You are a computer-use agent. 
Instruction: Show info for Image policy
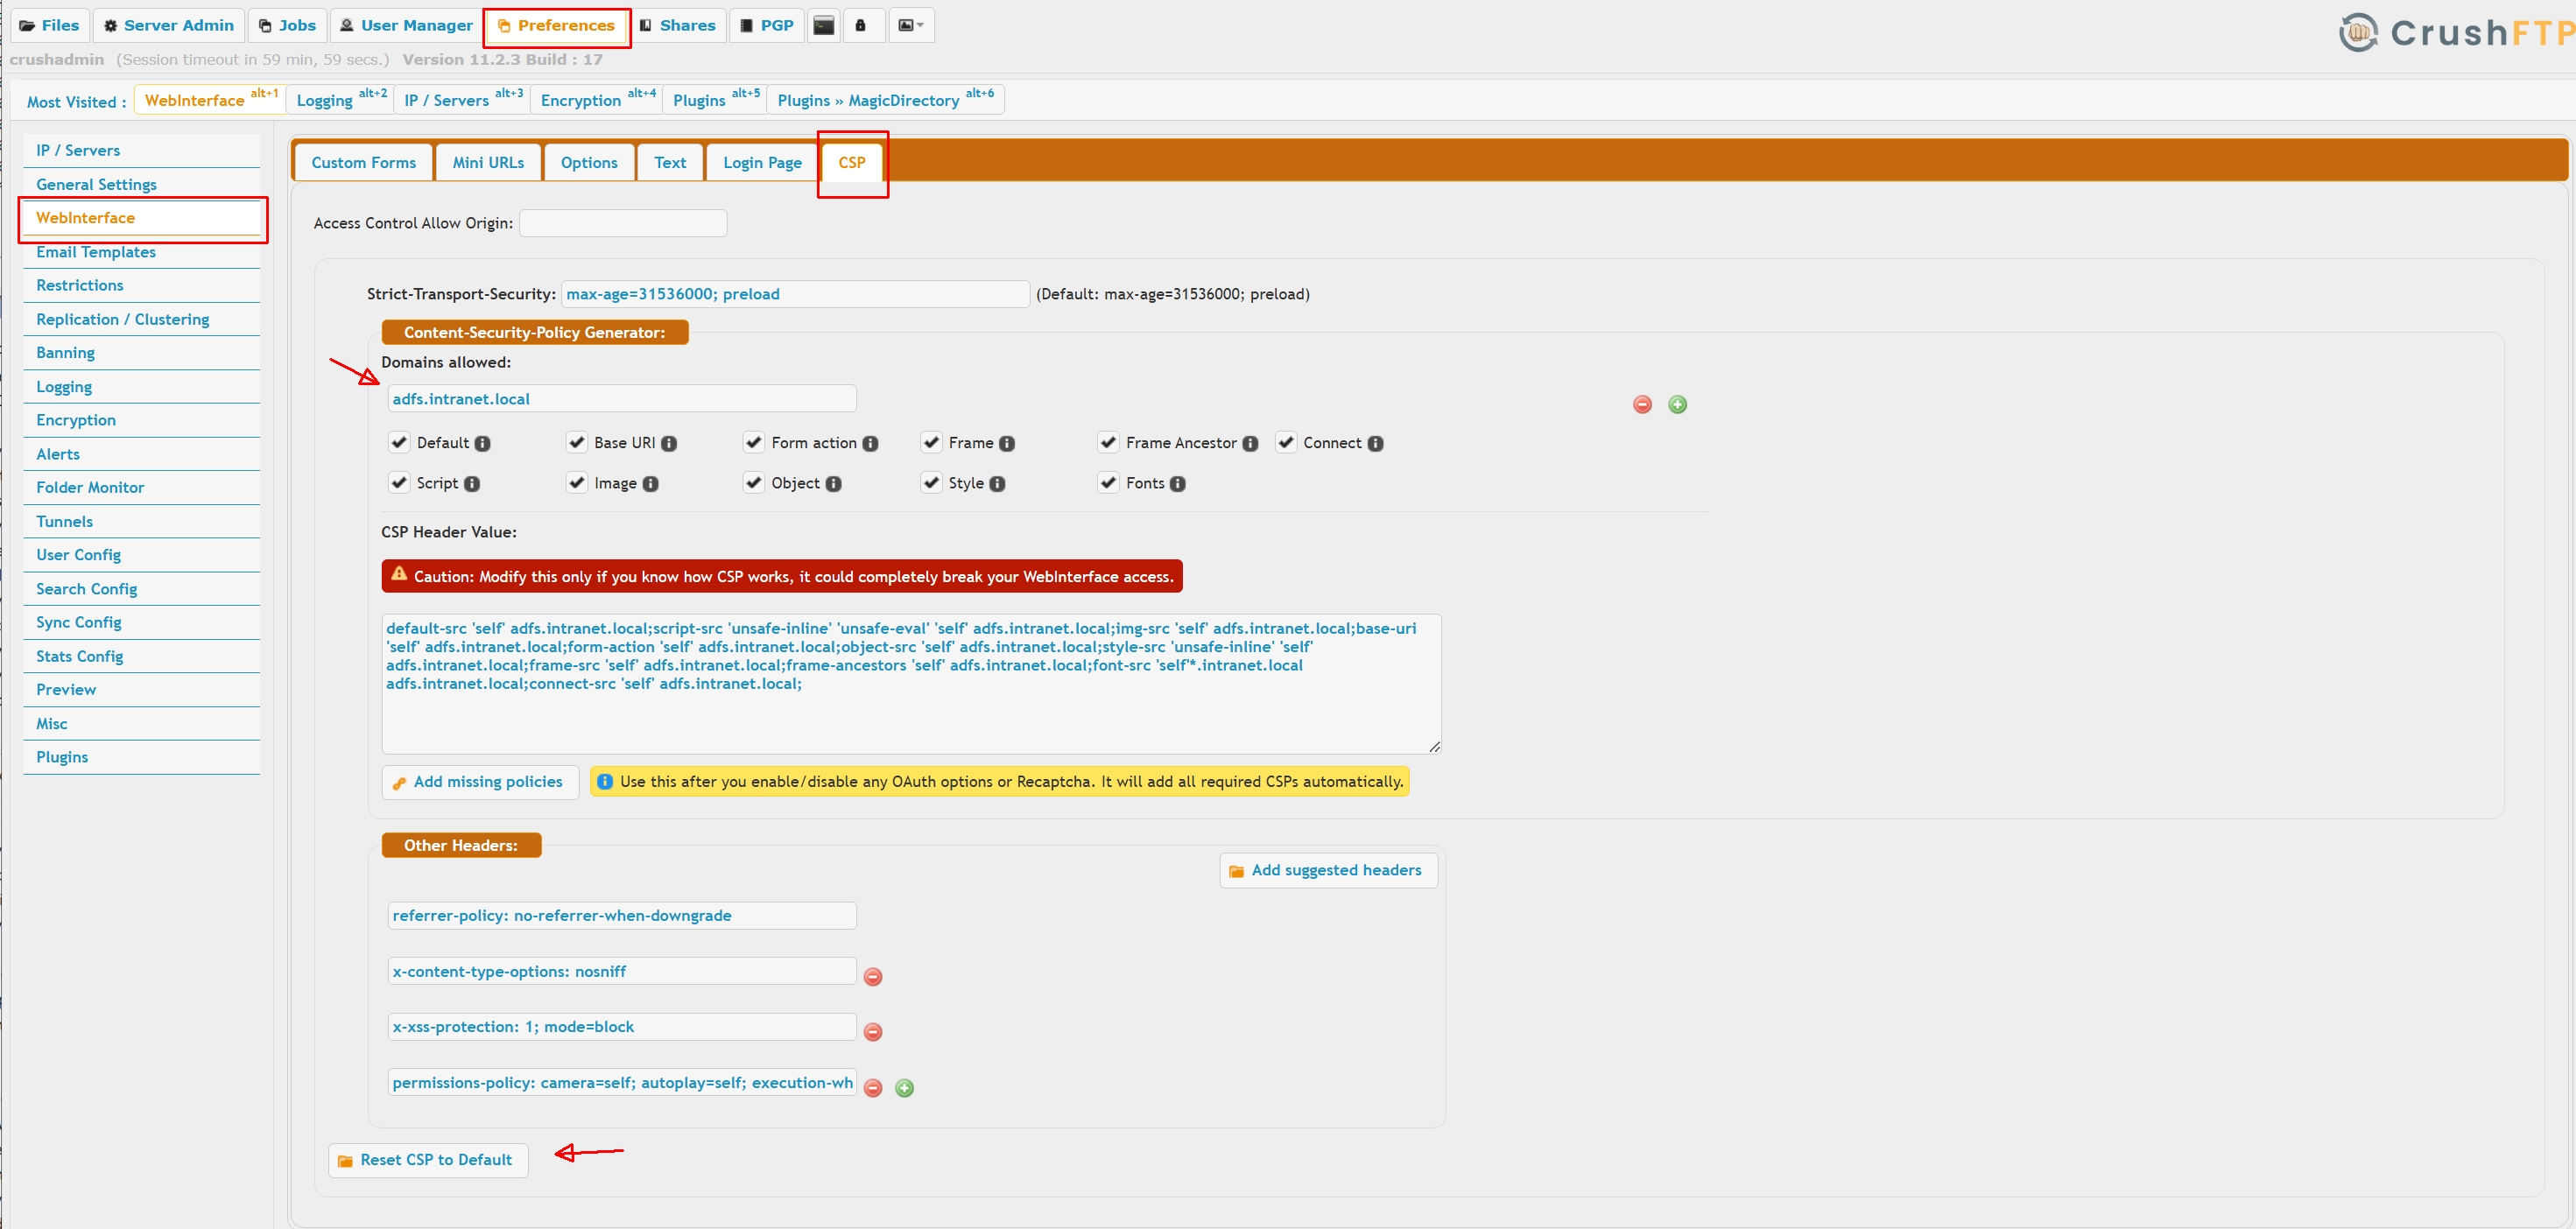pyautogui.click(x=650, y=484)
